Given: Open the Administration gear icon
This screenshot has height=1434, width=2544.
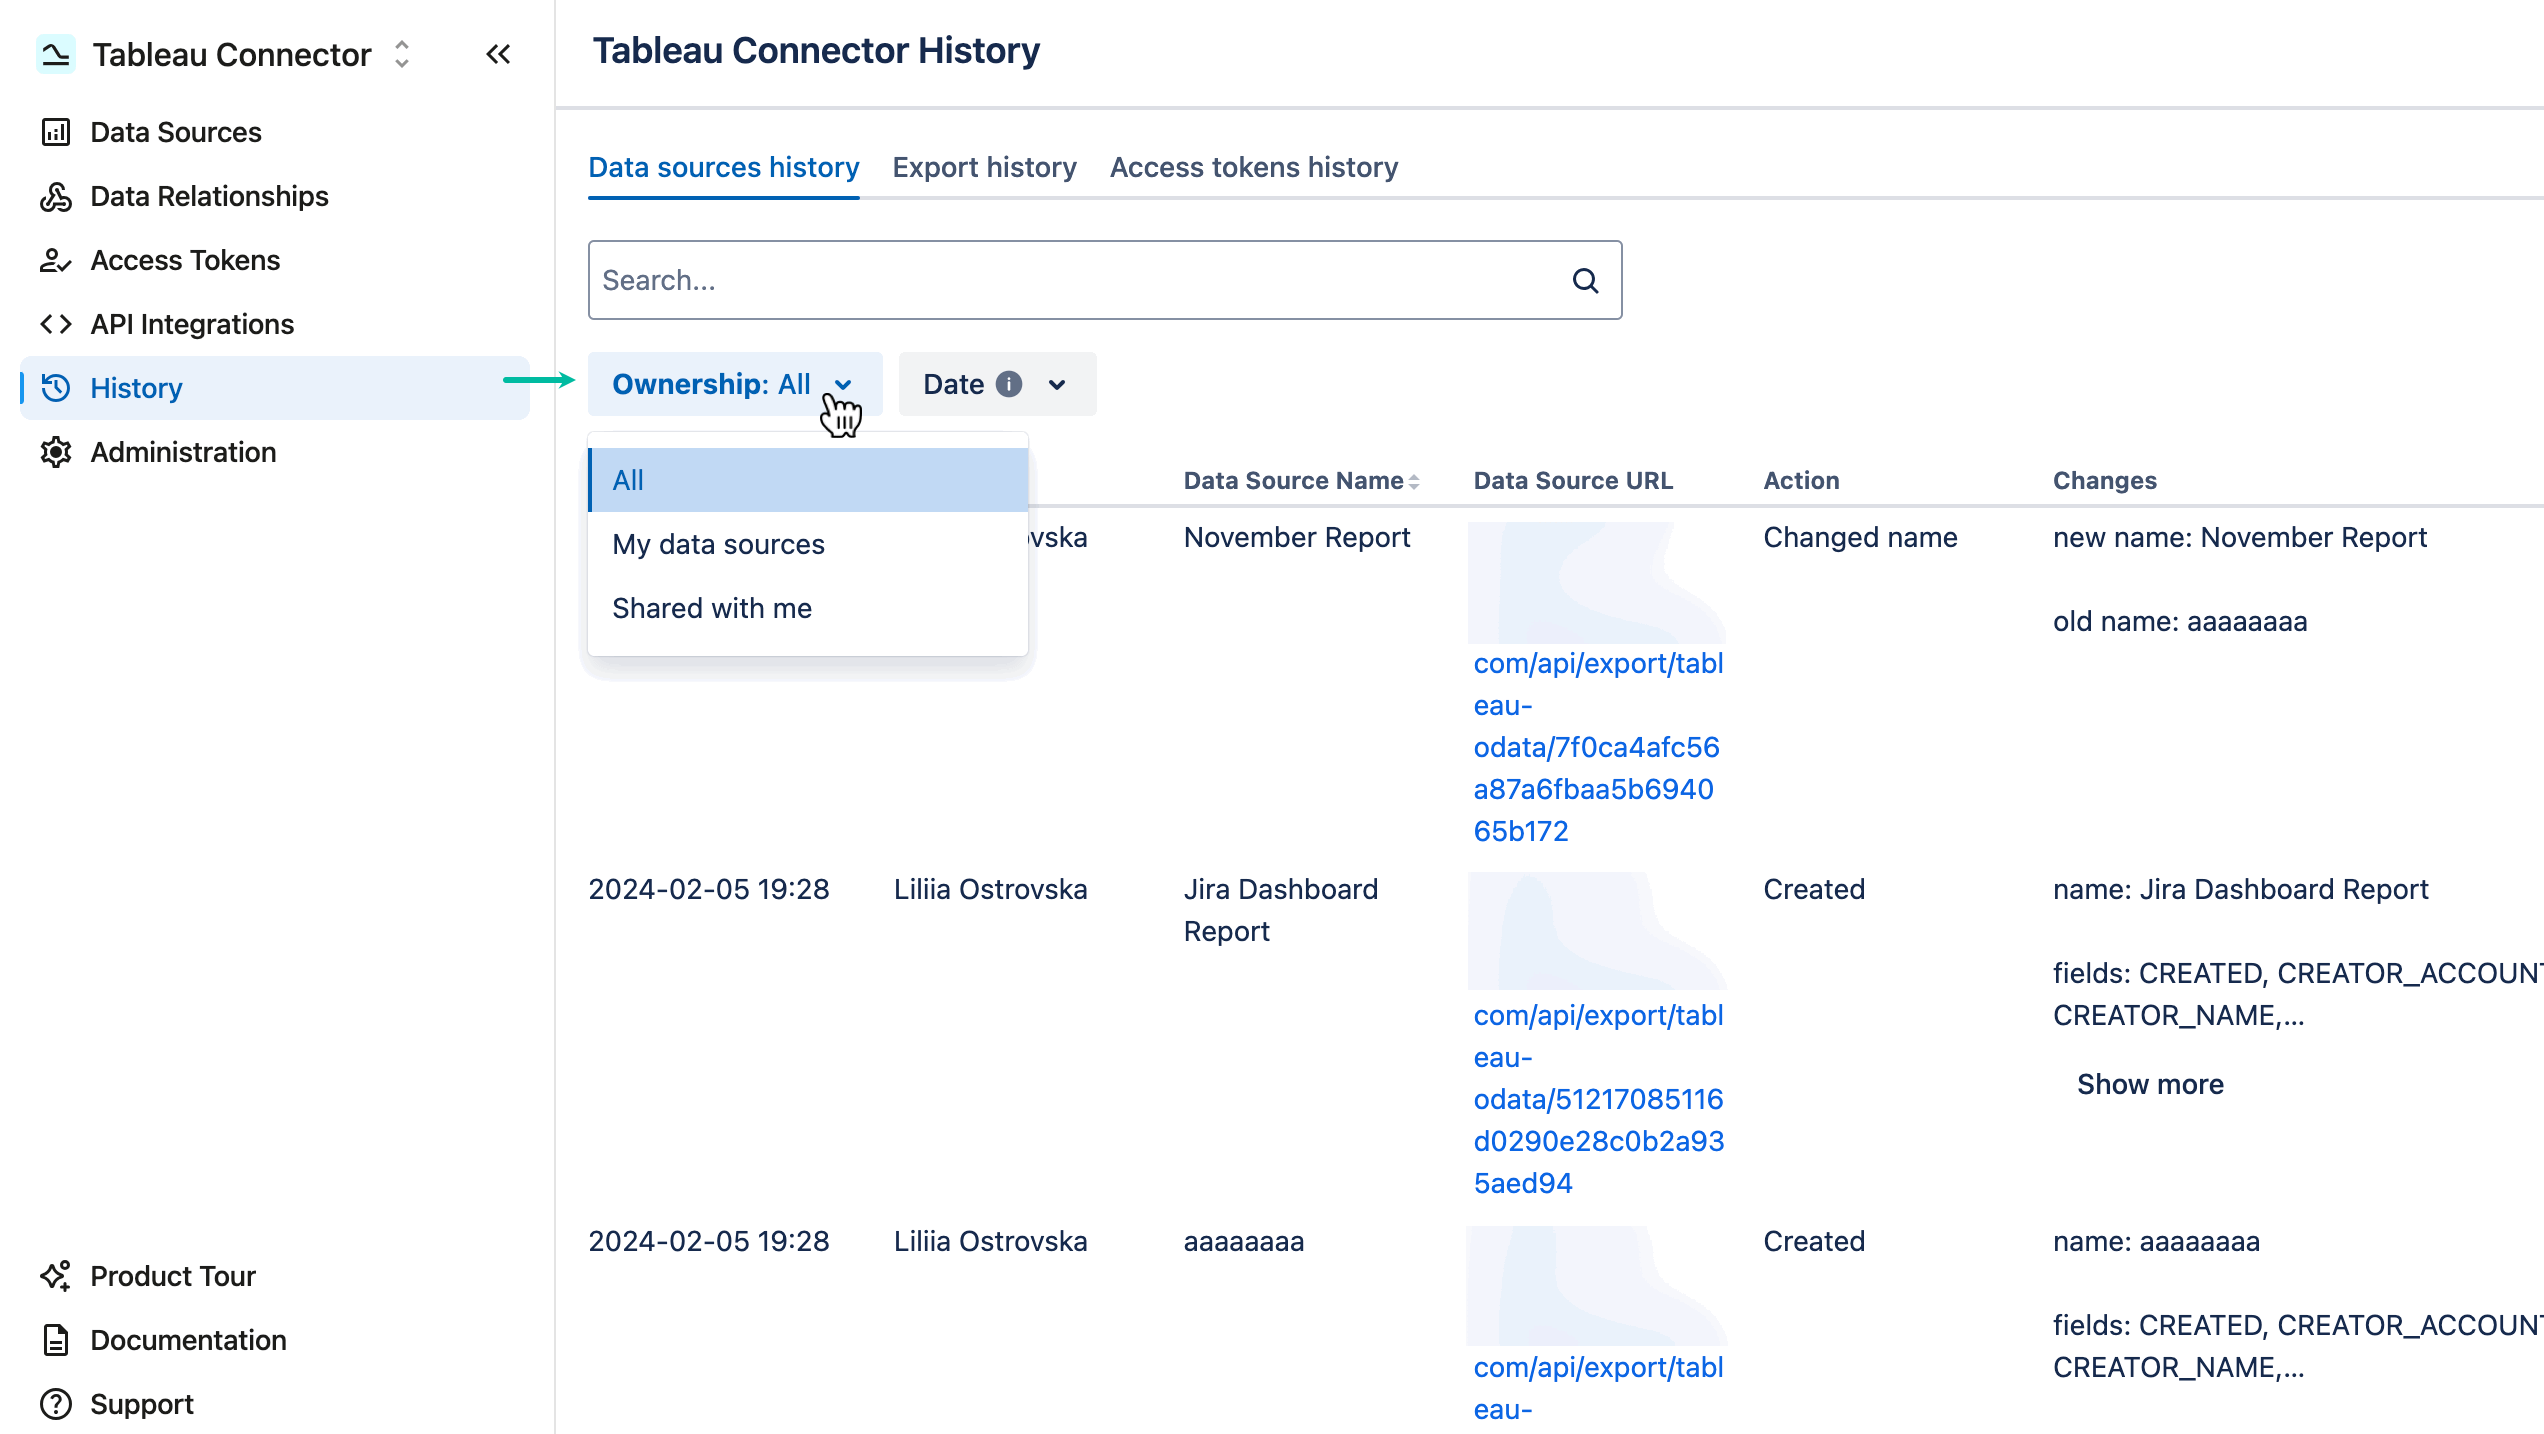Looking at the screenshot, I should pos(56,452).
